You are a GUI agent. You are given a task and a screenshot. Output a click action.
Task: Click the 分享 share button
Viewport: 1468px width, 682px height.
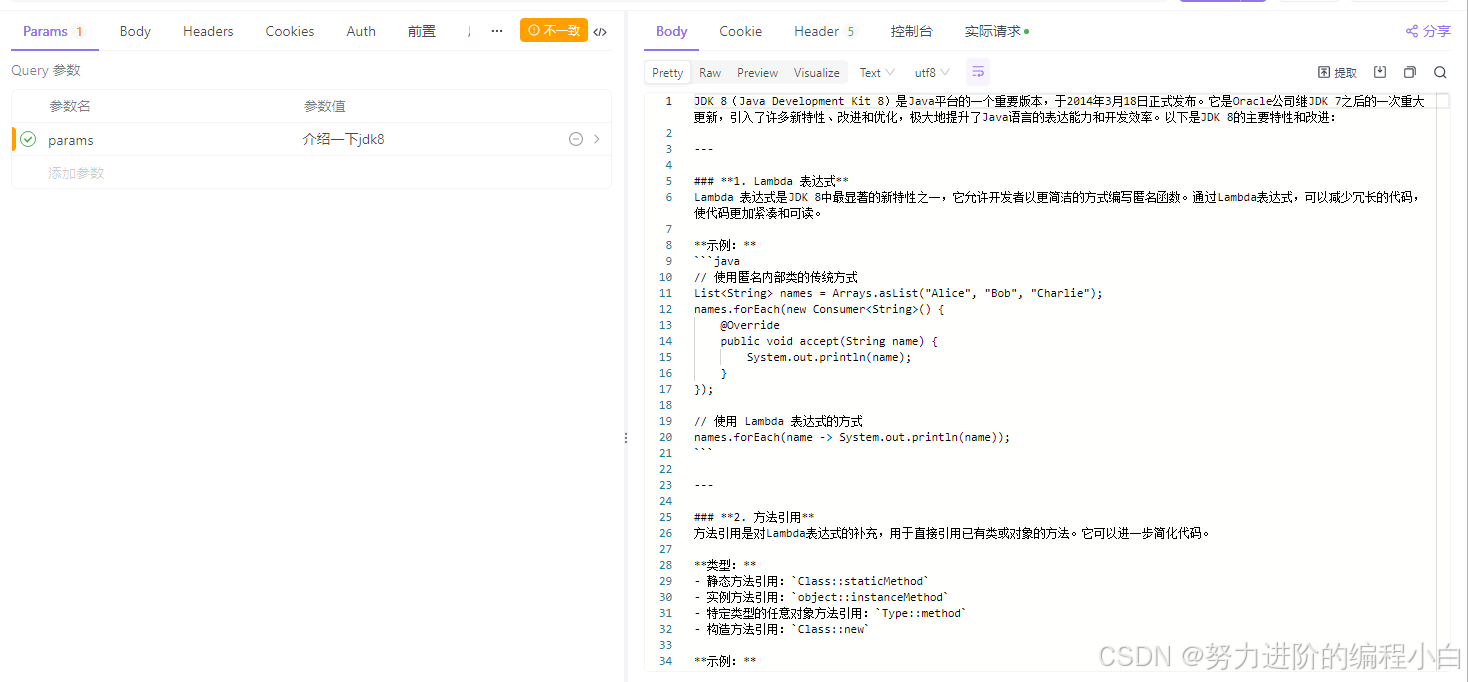(1428, 31)
